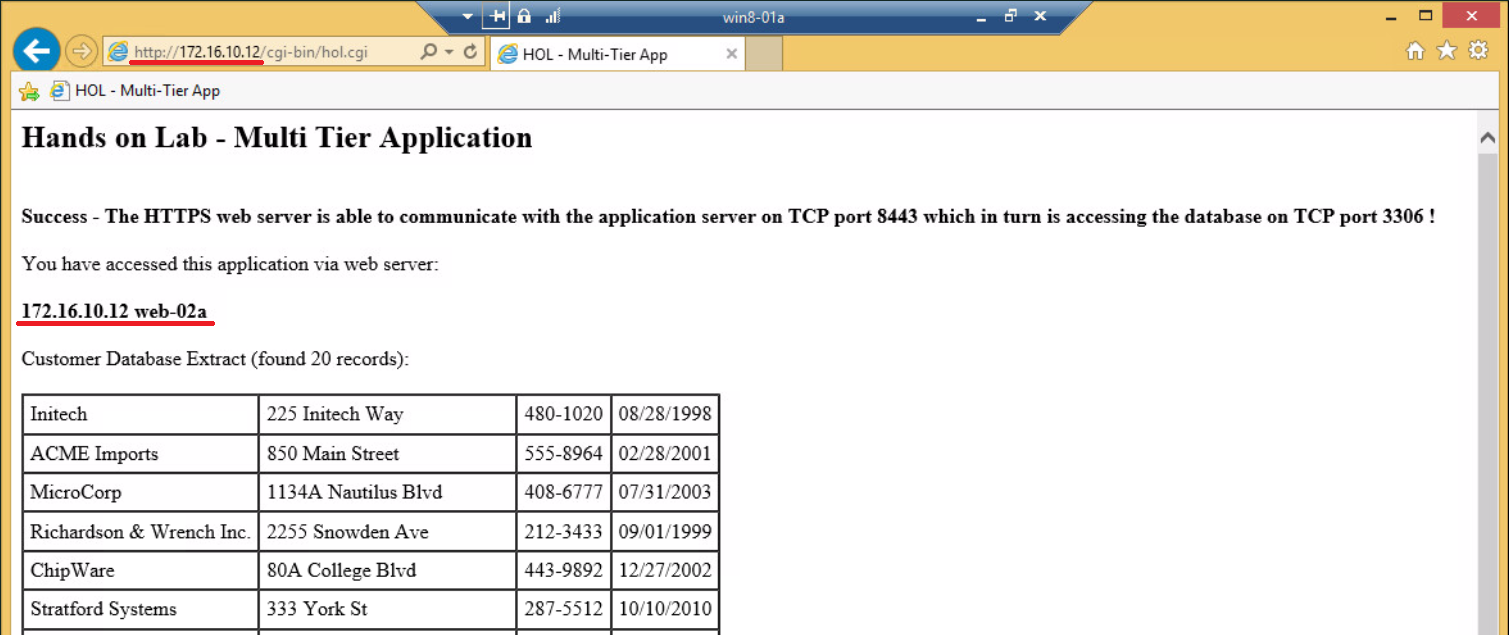1509x635 pixels.
Task: Click the Hands on Lab page heading
Action: point(277,138)
